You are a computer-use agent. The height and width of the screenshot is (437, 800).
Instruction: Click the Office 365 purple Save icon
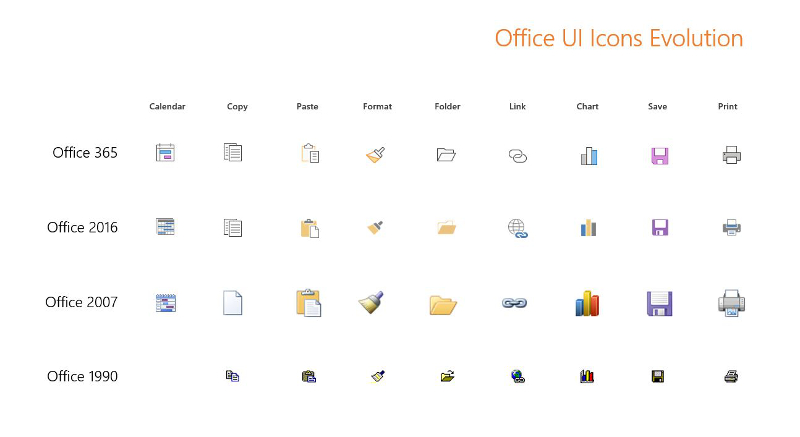tap(660, 156)
